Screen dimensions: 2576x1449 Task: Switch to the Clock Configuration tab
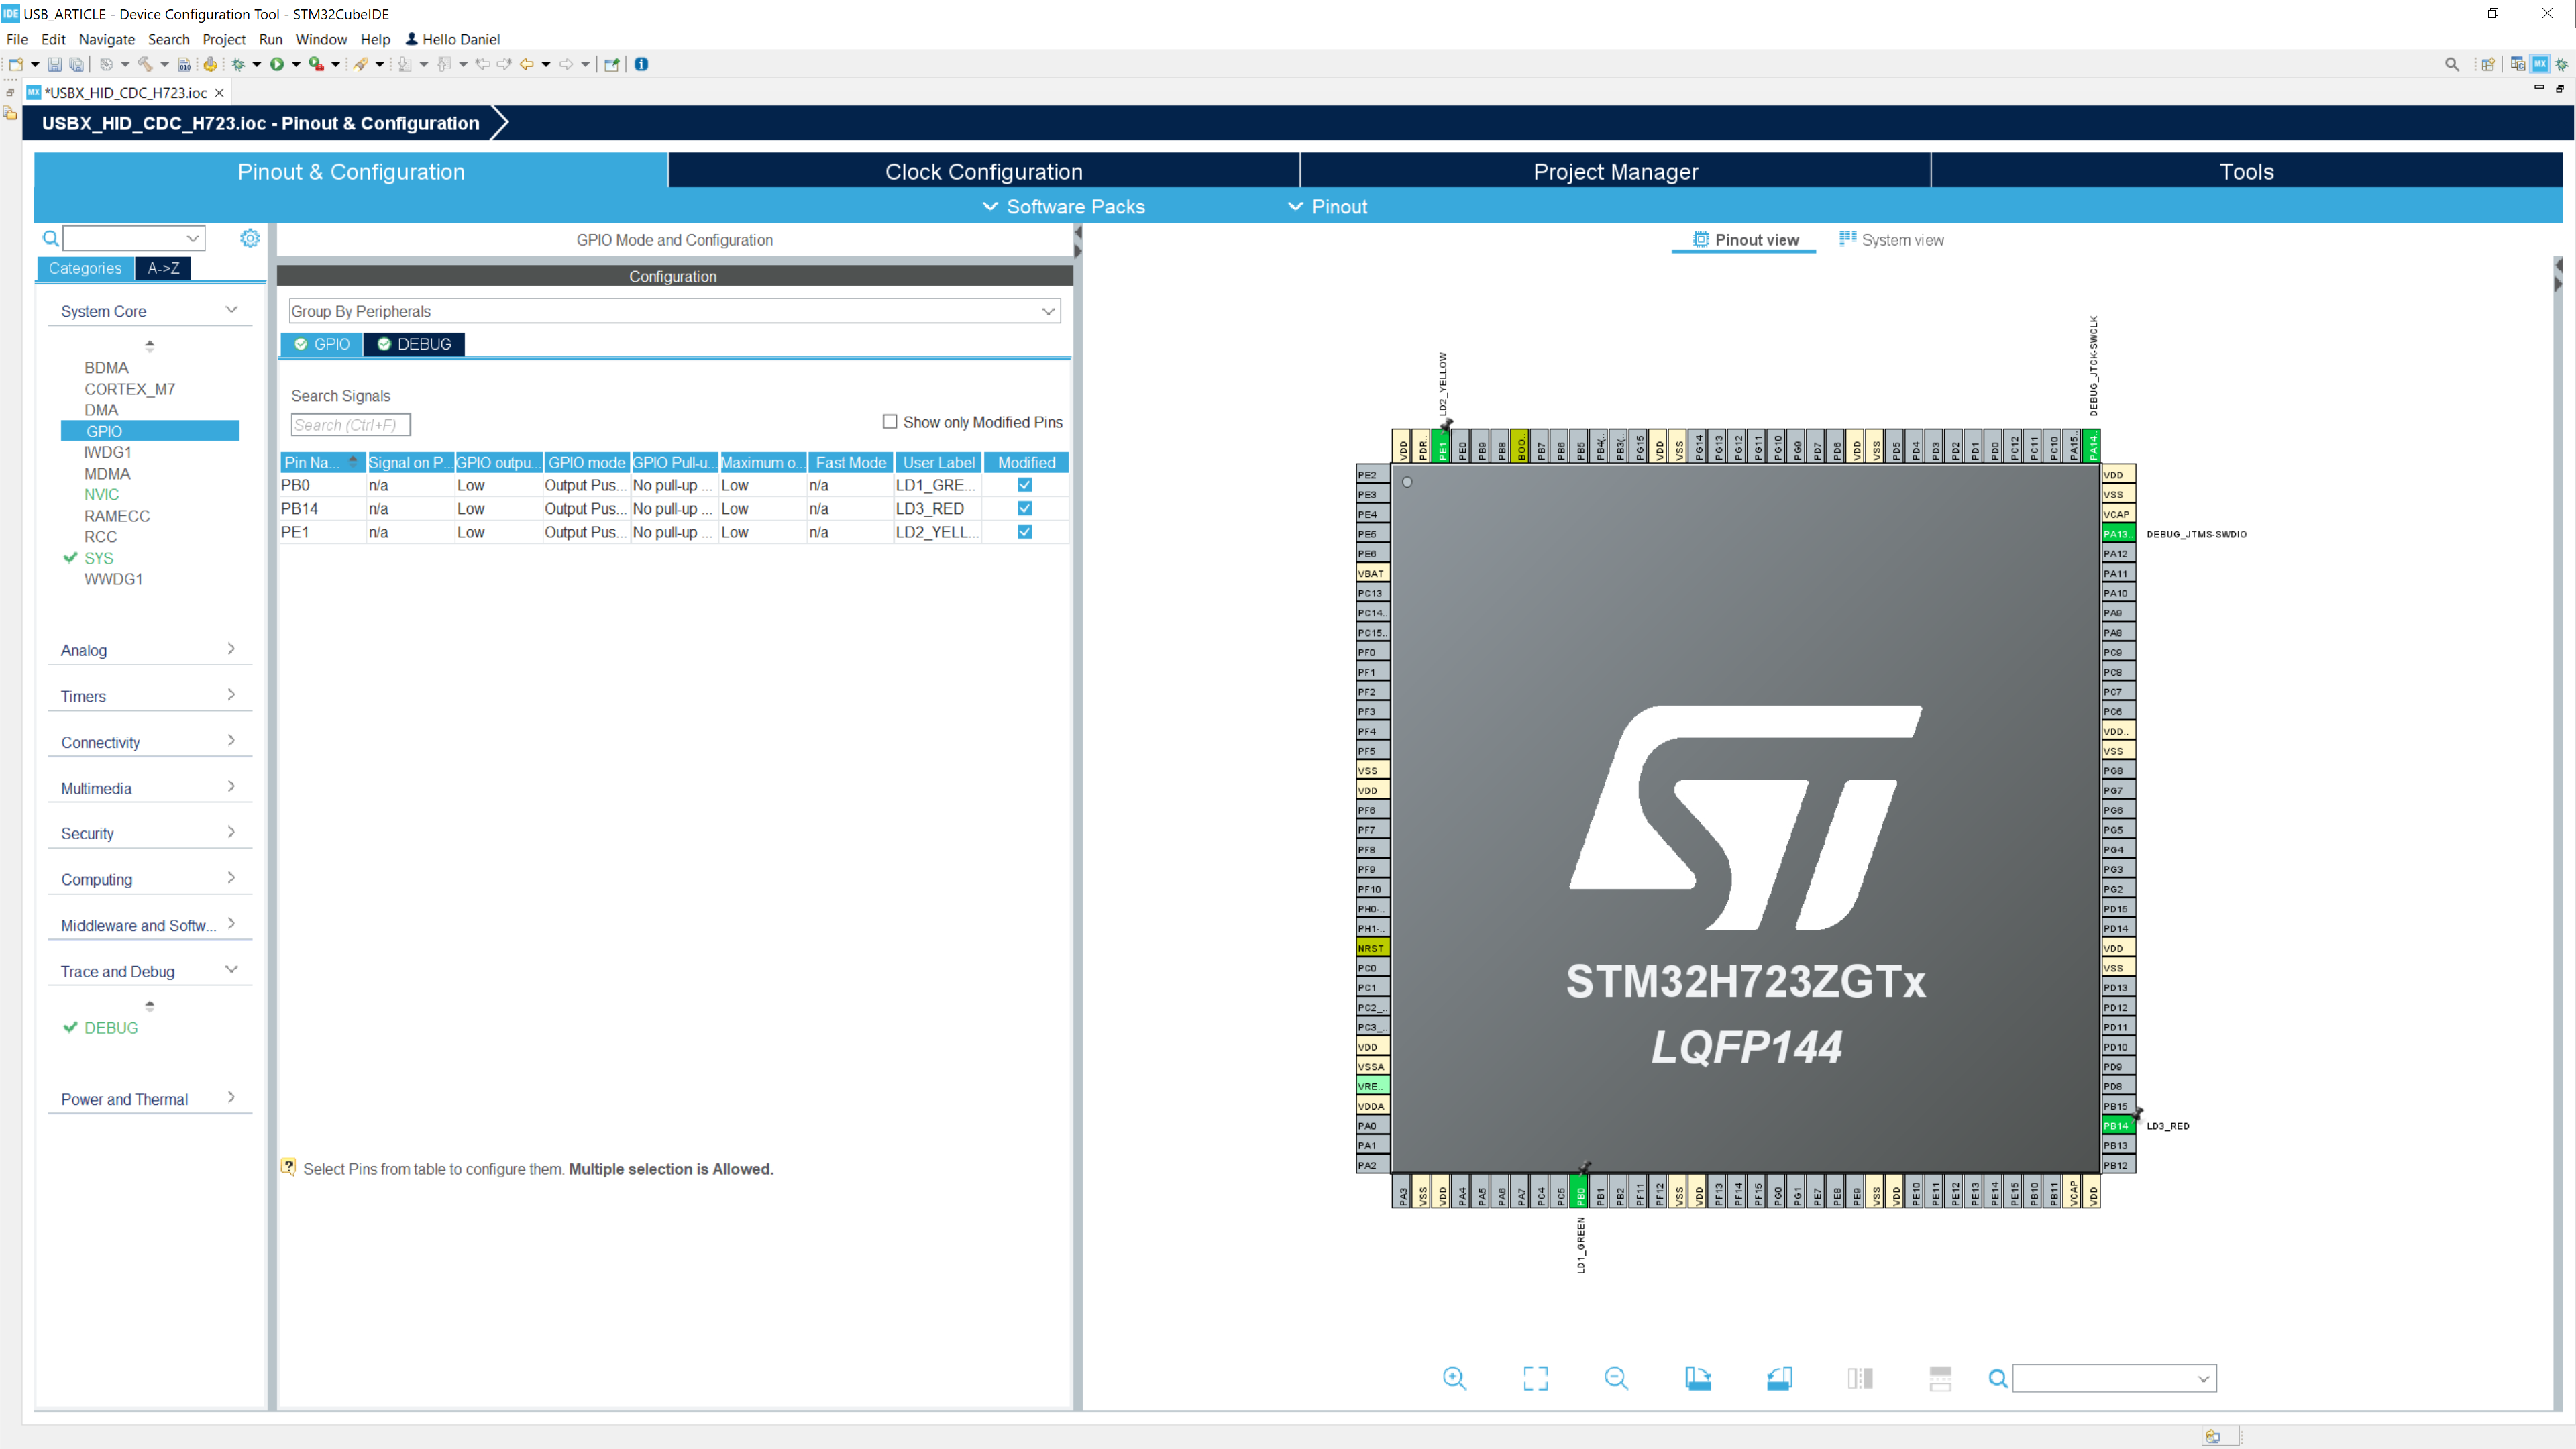coord(983,171)
